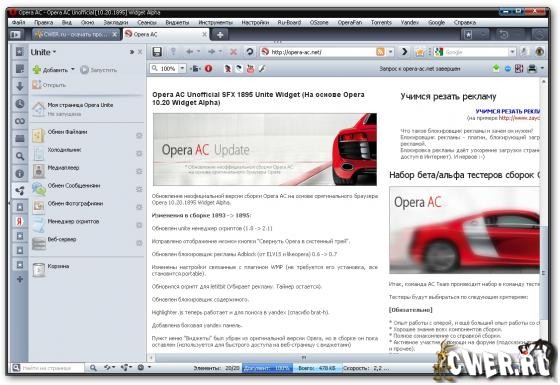Toggle the gear next to Обмен Файлами service
This screenshot has height=385, width=560.
click(x=139, y=135)
